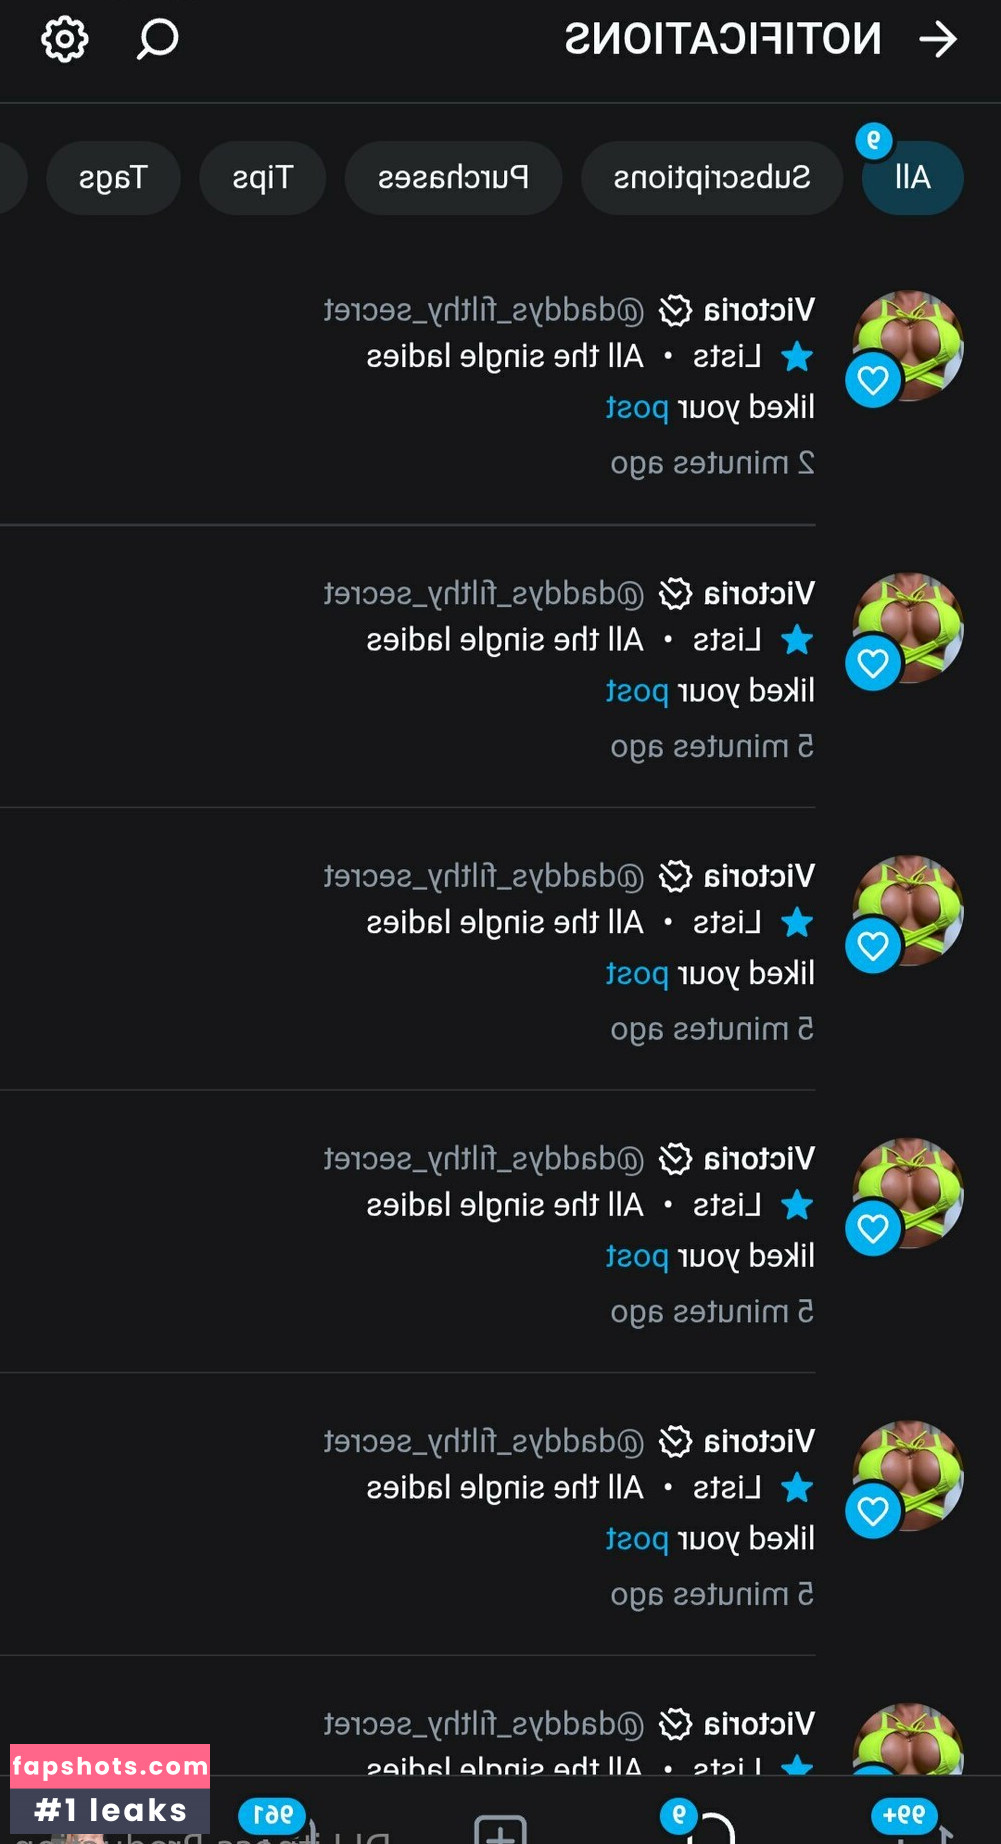Switch to the Subscriptions tab

(711, 178)
